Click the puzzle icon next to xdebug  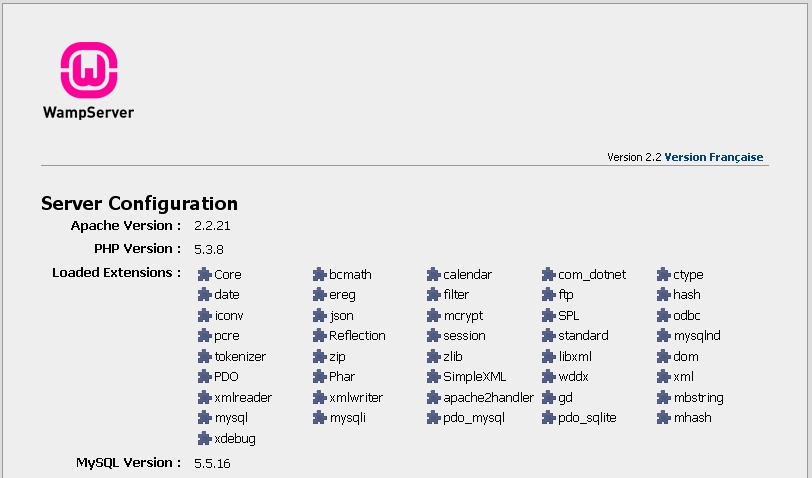pyautogui.click(x=205, y=439)
